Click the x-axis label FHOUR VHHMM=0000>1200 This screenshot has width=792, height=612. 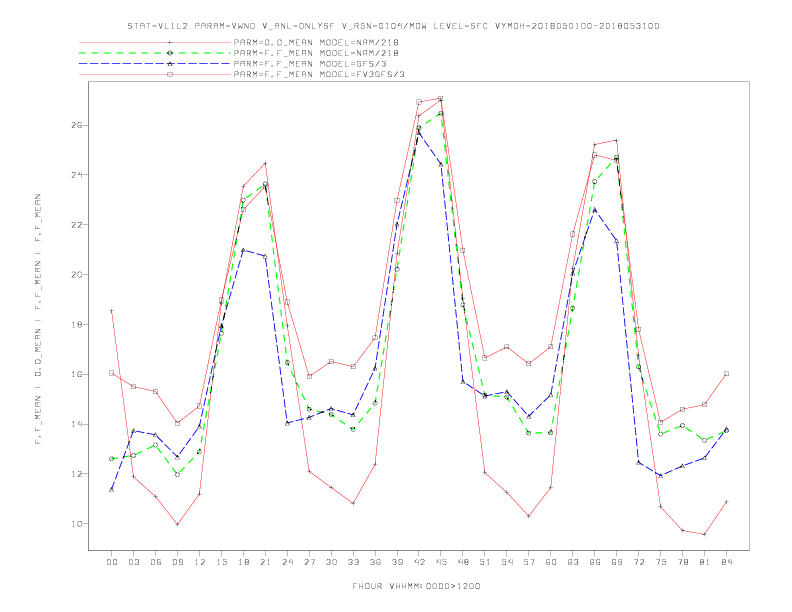tap(416, 586)
